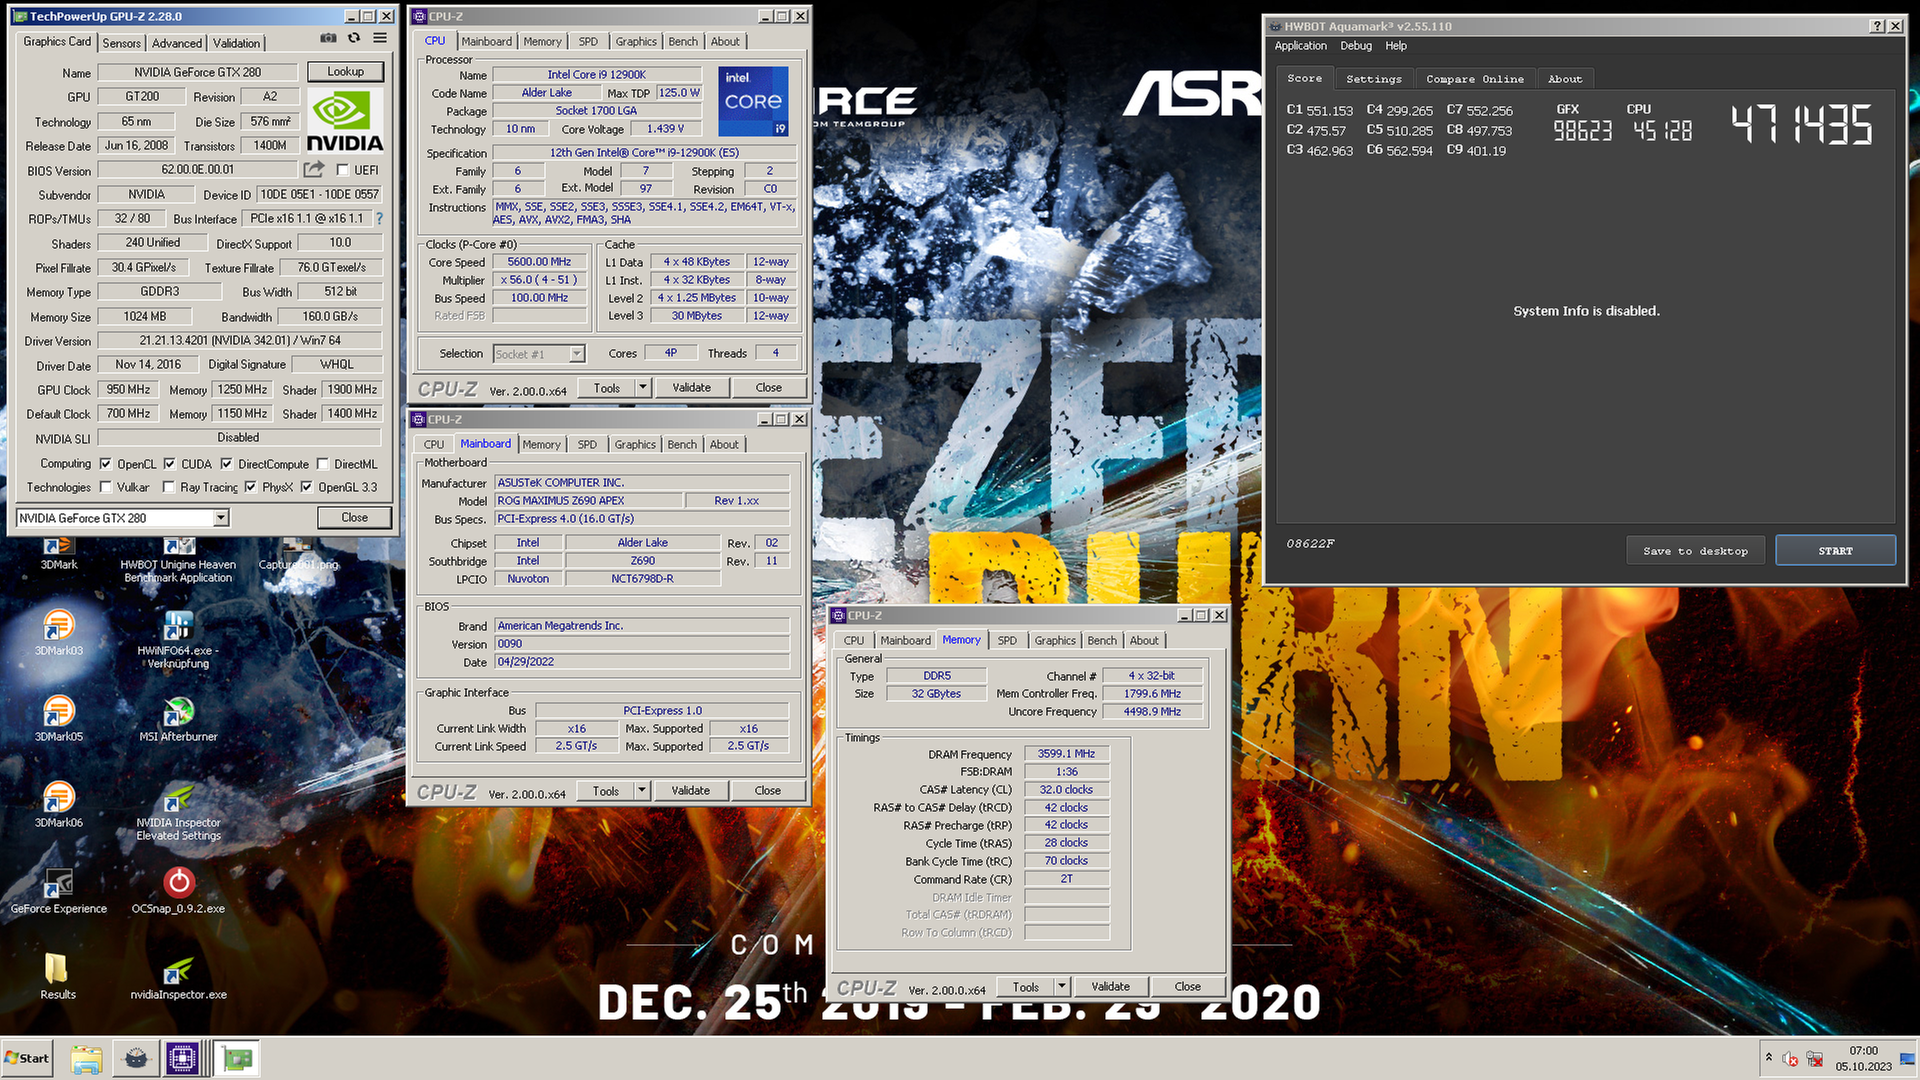Click Validate in CPU-Z Memory window
This screenshot has width=1920, height=1080.
tap(1110, 986)
